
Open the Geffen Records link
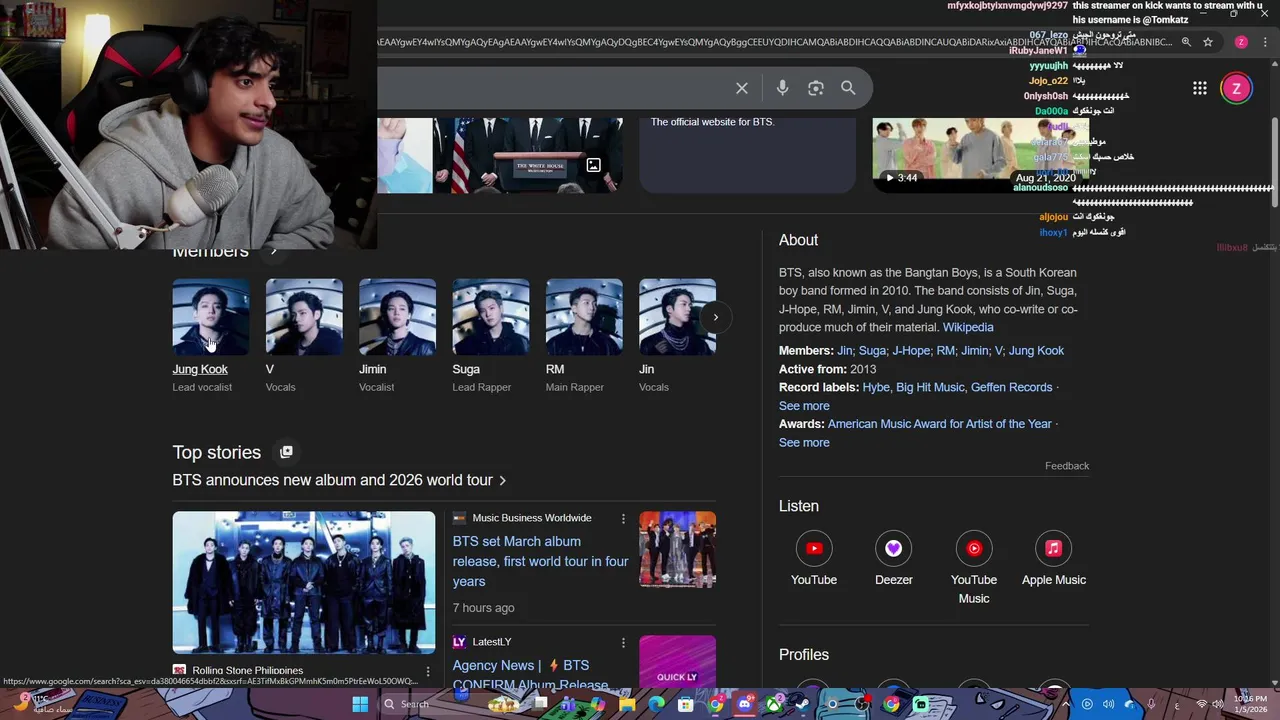pyautogui.click(x=1012, y=388)
